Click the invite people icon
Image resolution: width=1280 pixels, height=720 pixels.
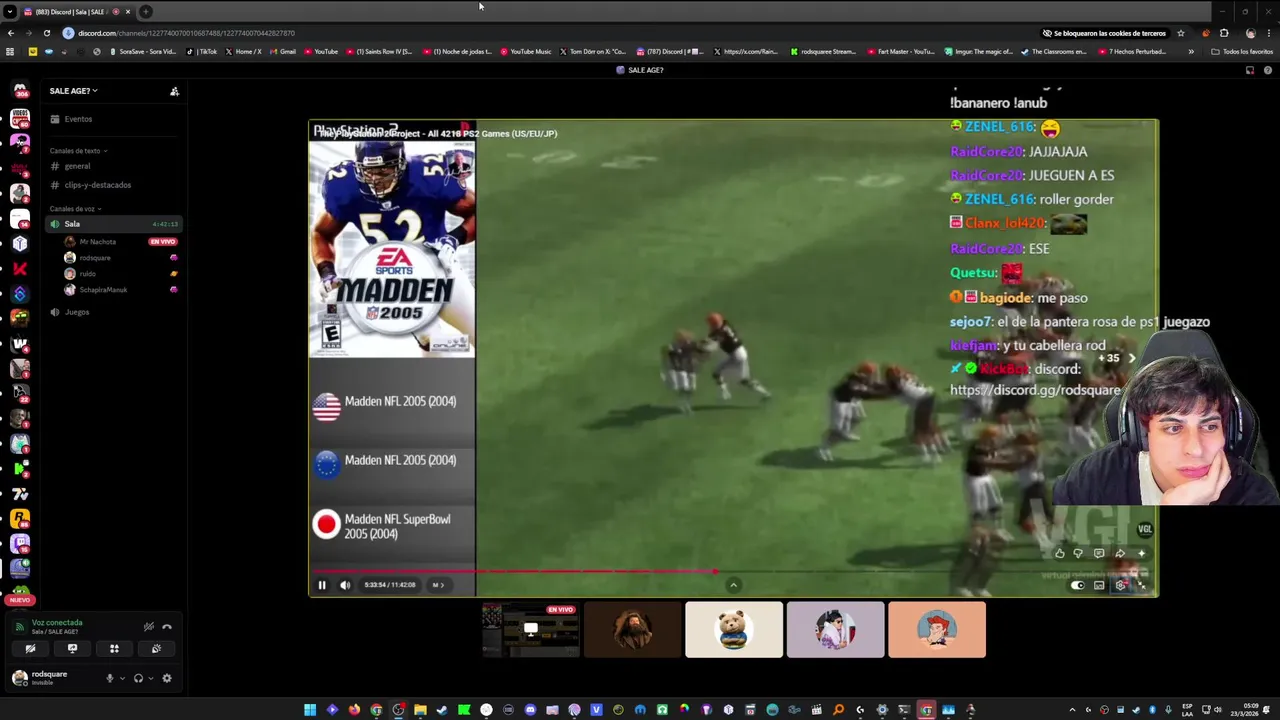click(x=174, y=91)
